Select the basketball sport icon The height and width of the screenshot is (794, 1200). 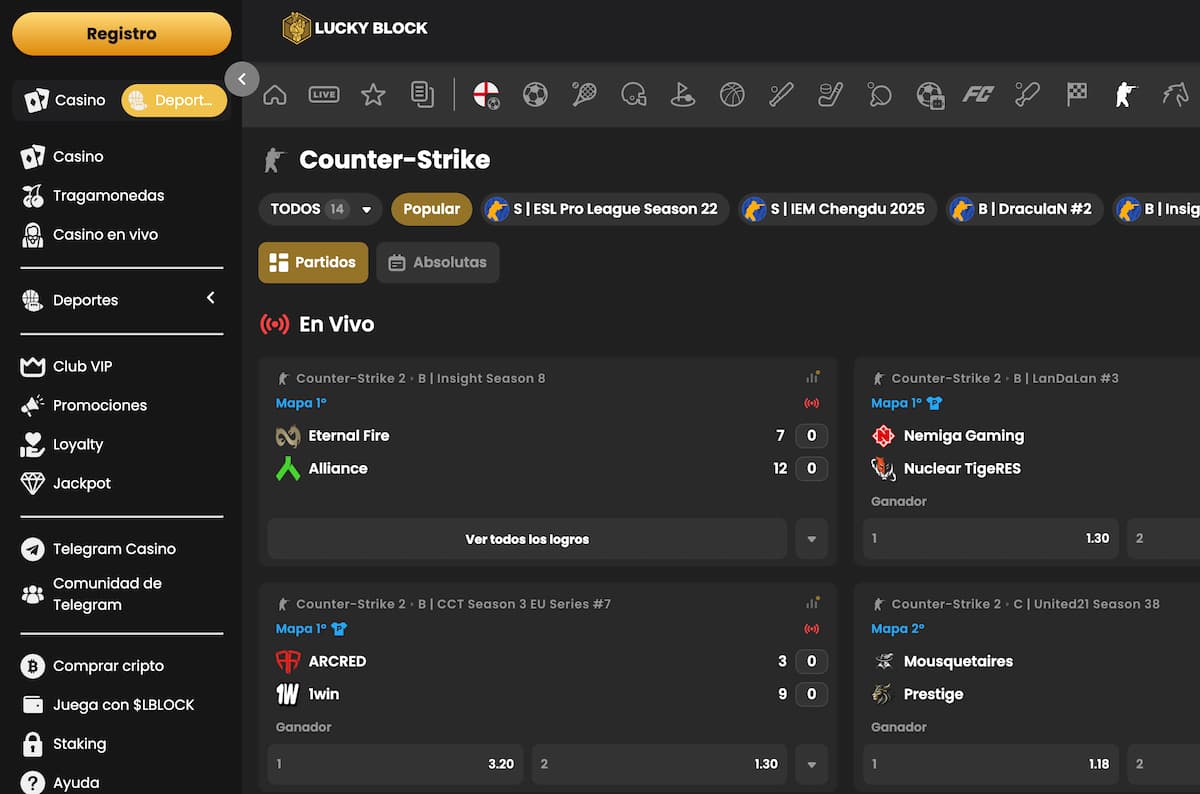click(732, 95)
